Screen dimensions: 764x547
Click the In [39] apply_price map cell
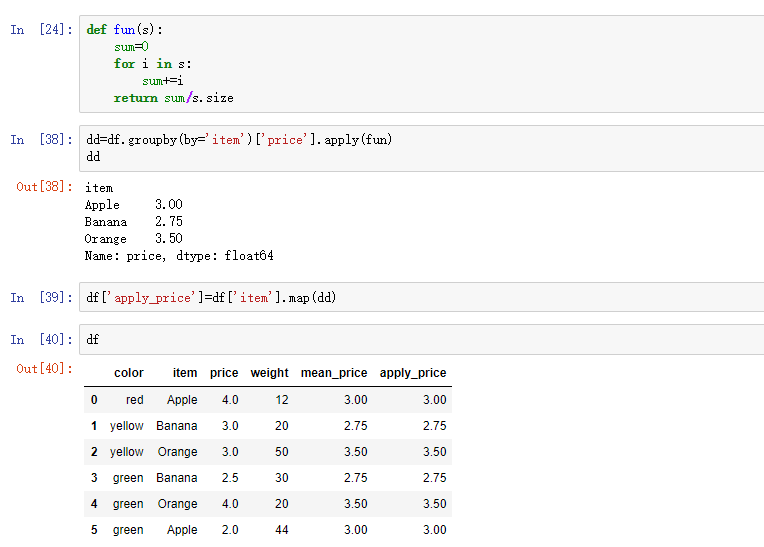click(x=421, y=297)
